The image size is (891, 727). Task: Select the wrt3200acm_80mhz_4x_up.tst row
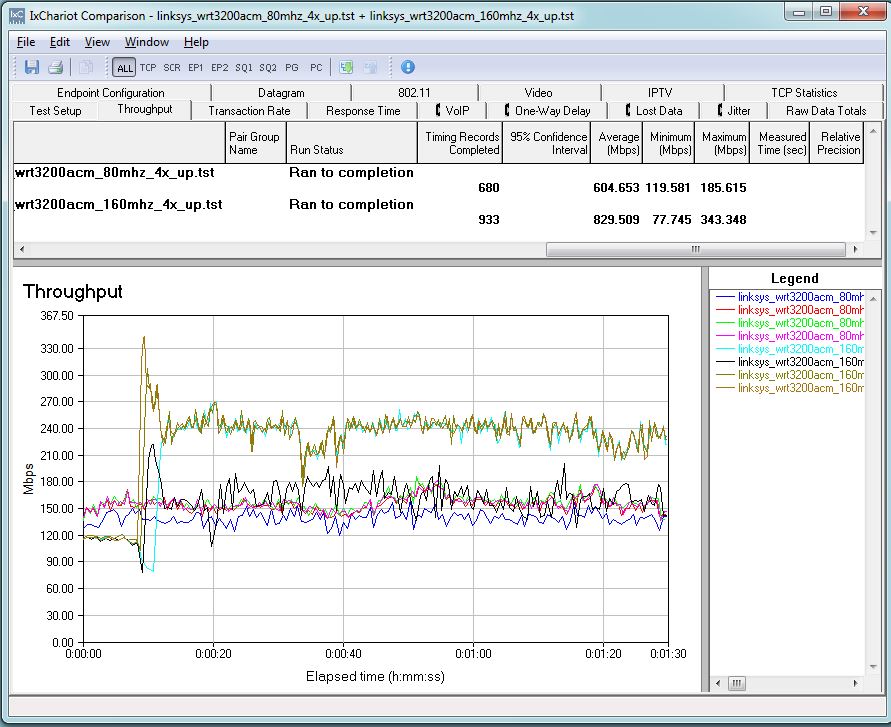coord(438,173)
